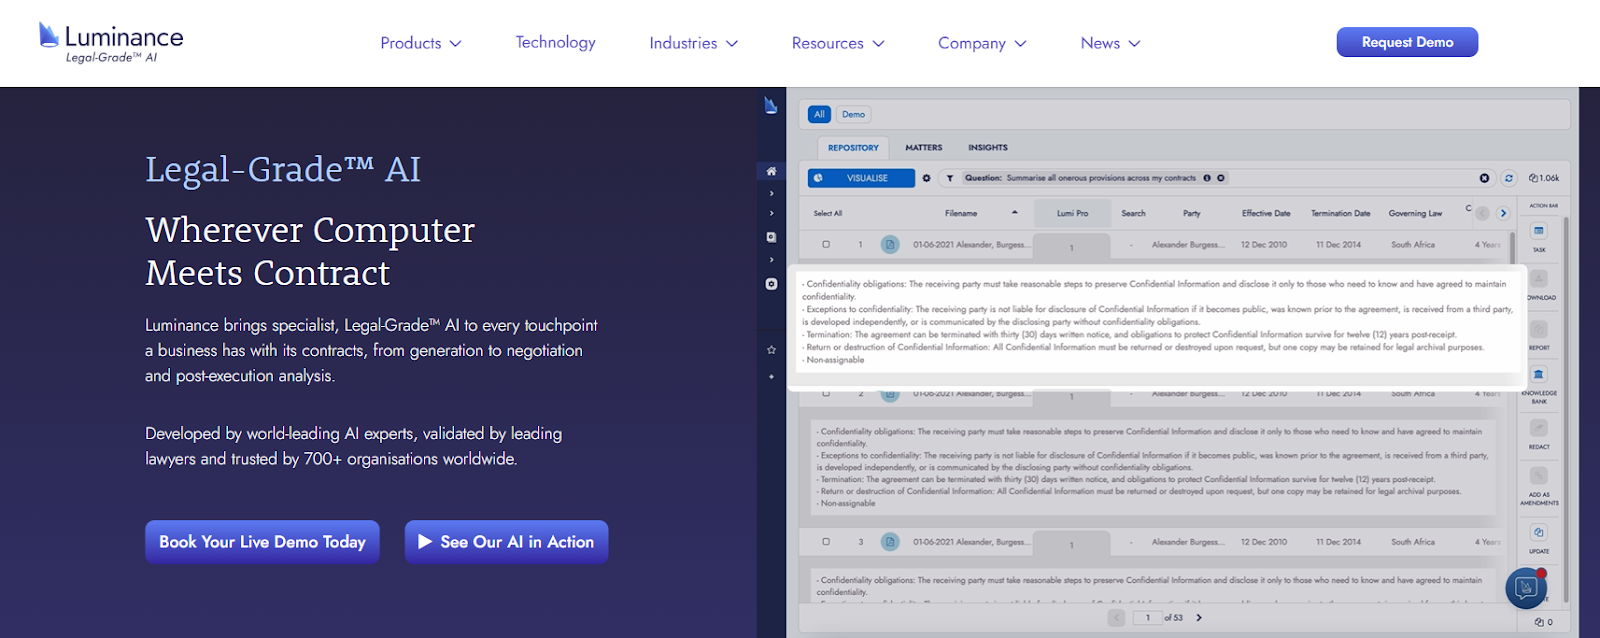Expand the News dropdown menu
The height and width of the screenshot is (638, 1600).
(1110, 43)
